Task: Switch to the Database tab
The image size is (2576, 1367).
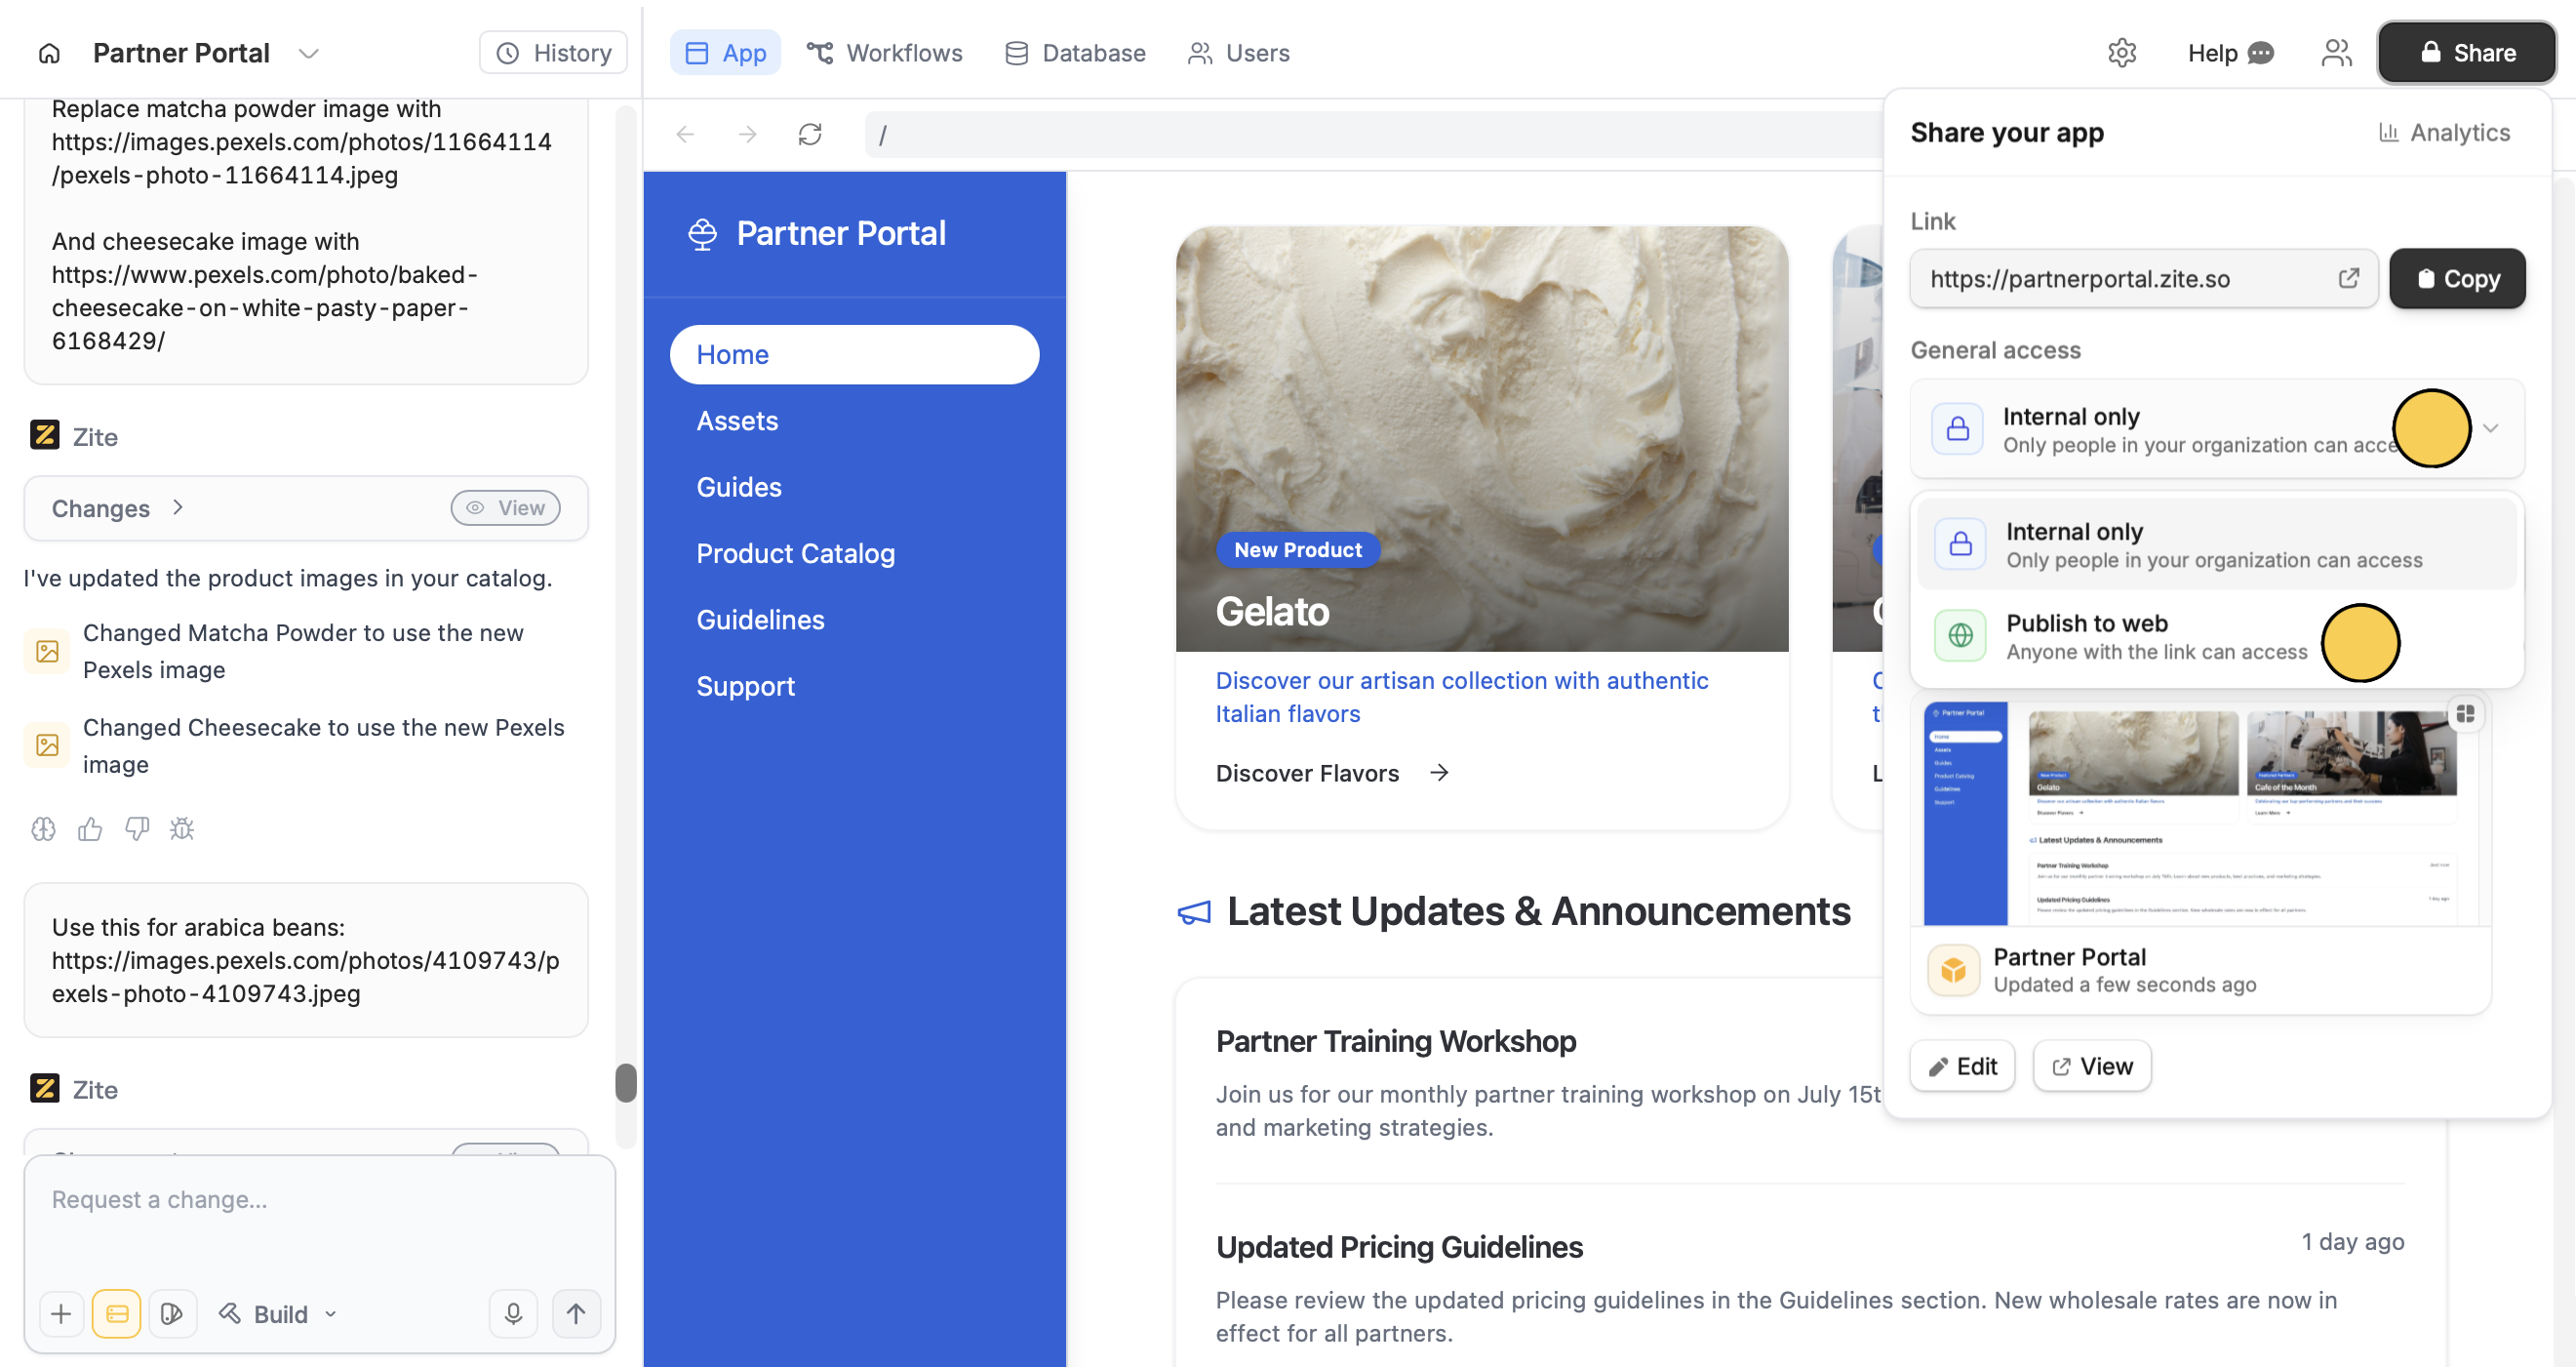Action: click(x=1075, y=53)
